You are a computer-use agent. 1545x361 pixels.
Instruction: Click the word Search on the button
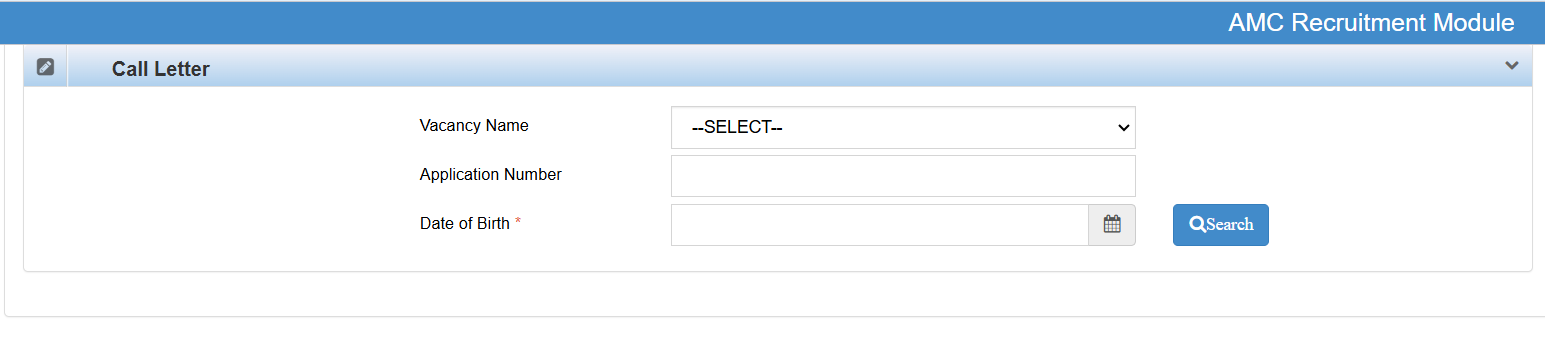pyautogui.click(x=1230, y=225)
